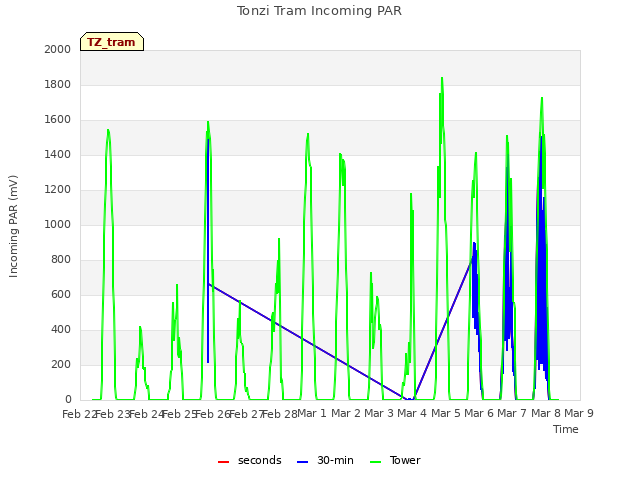This screenshot has height=480, width=640.
Task: Click the 2000 y-axis tick label
Action: 58,49
